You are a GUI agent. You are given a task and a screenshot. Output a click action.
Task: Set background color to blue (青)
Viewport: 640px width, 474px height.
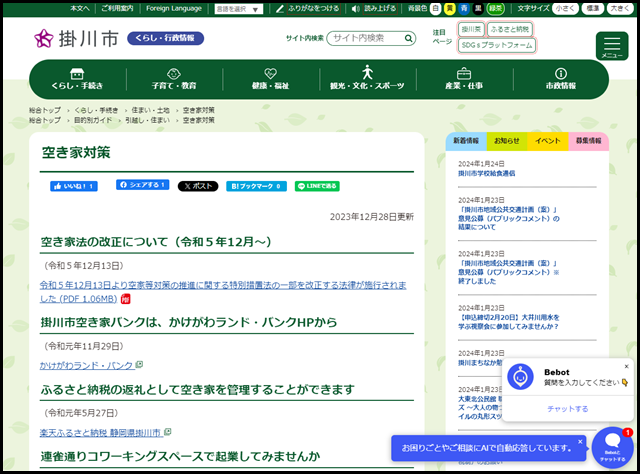click(464, 8)
